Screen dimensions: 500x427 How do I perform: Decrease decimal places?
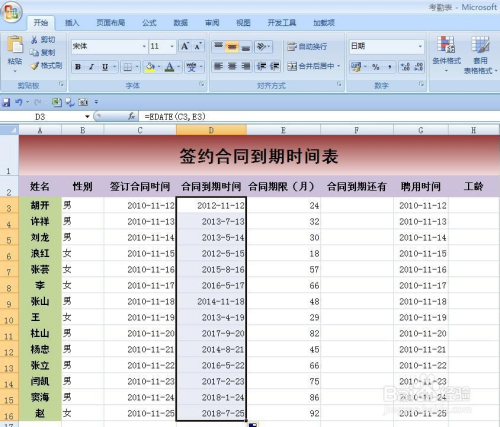coord(419,67)
